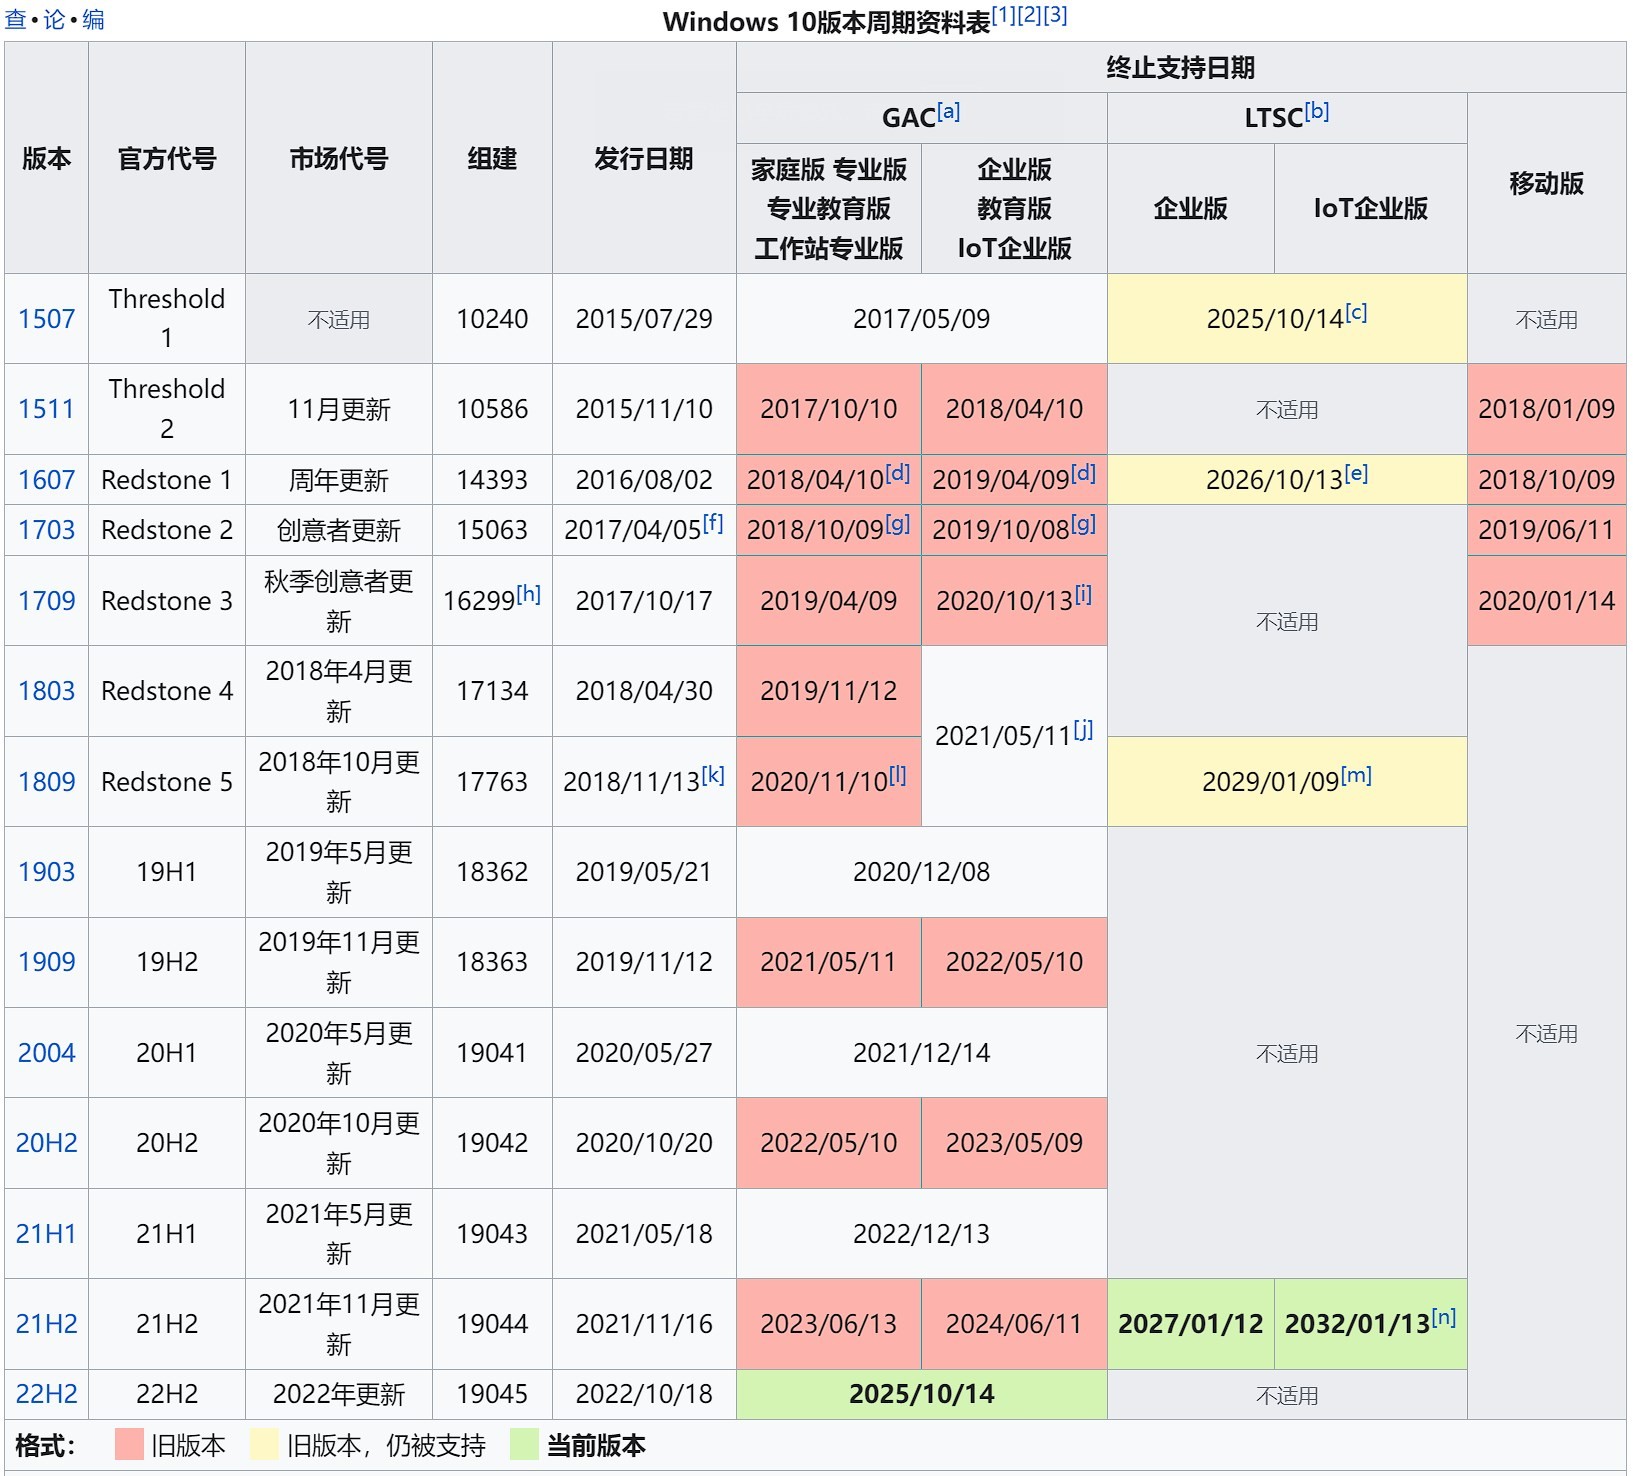Open footnote [d] after 2018/04/10
Screen dimensions: 1633x1476
[x=898, y=473]
